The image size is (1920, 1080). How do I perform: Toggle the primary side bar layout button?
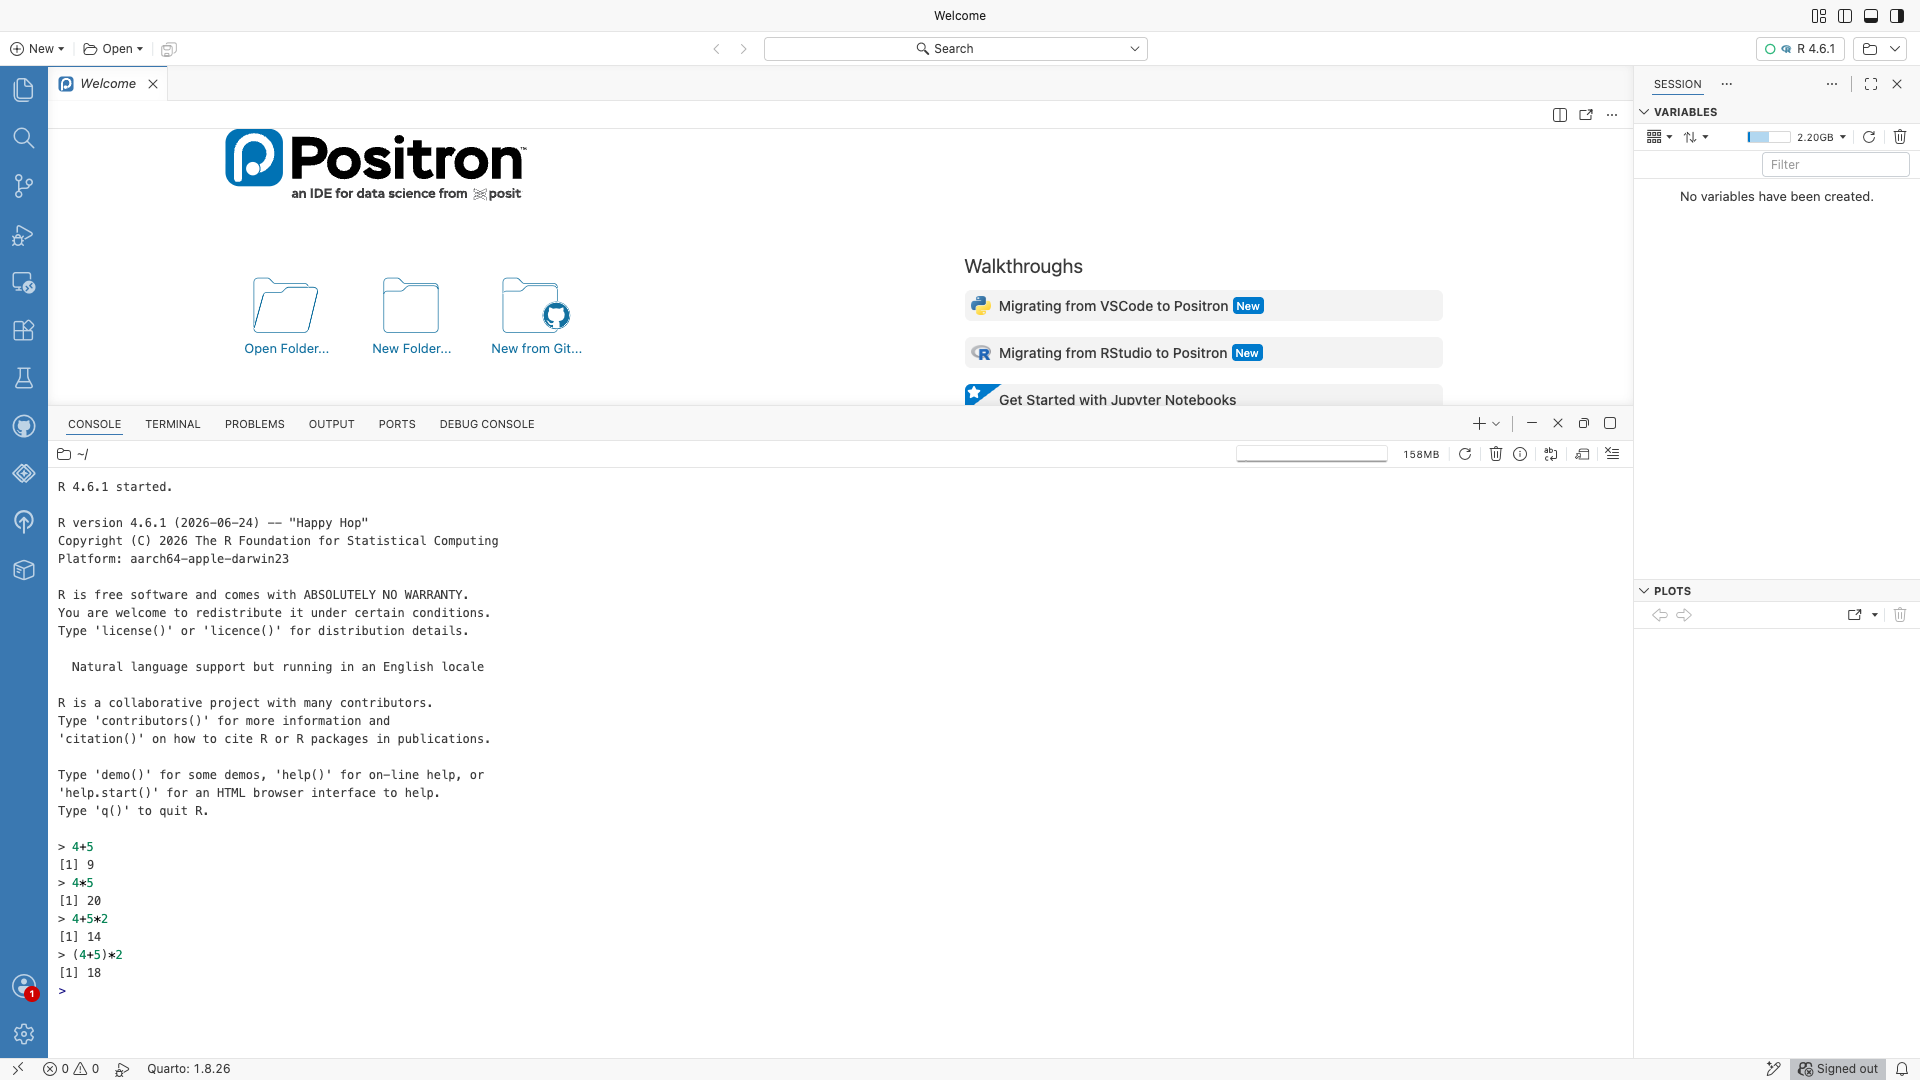pos(1845,16)
